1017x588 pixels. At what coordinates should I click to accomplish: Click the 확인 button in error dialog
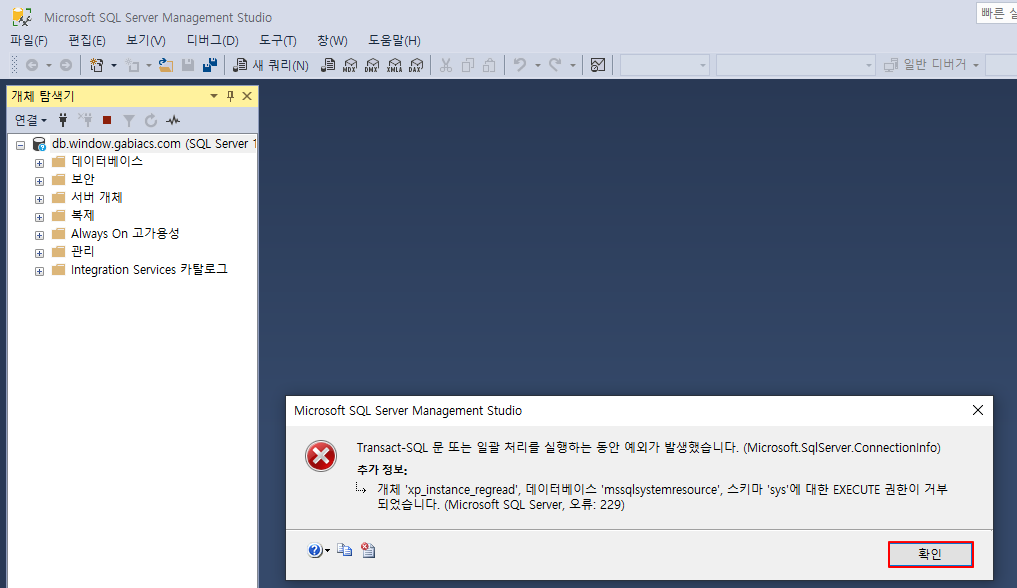[930, 554]
